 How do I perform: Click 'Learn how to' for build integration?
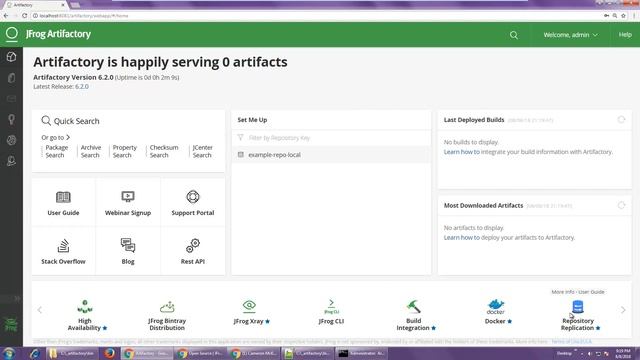(x=462, y=152)
